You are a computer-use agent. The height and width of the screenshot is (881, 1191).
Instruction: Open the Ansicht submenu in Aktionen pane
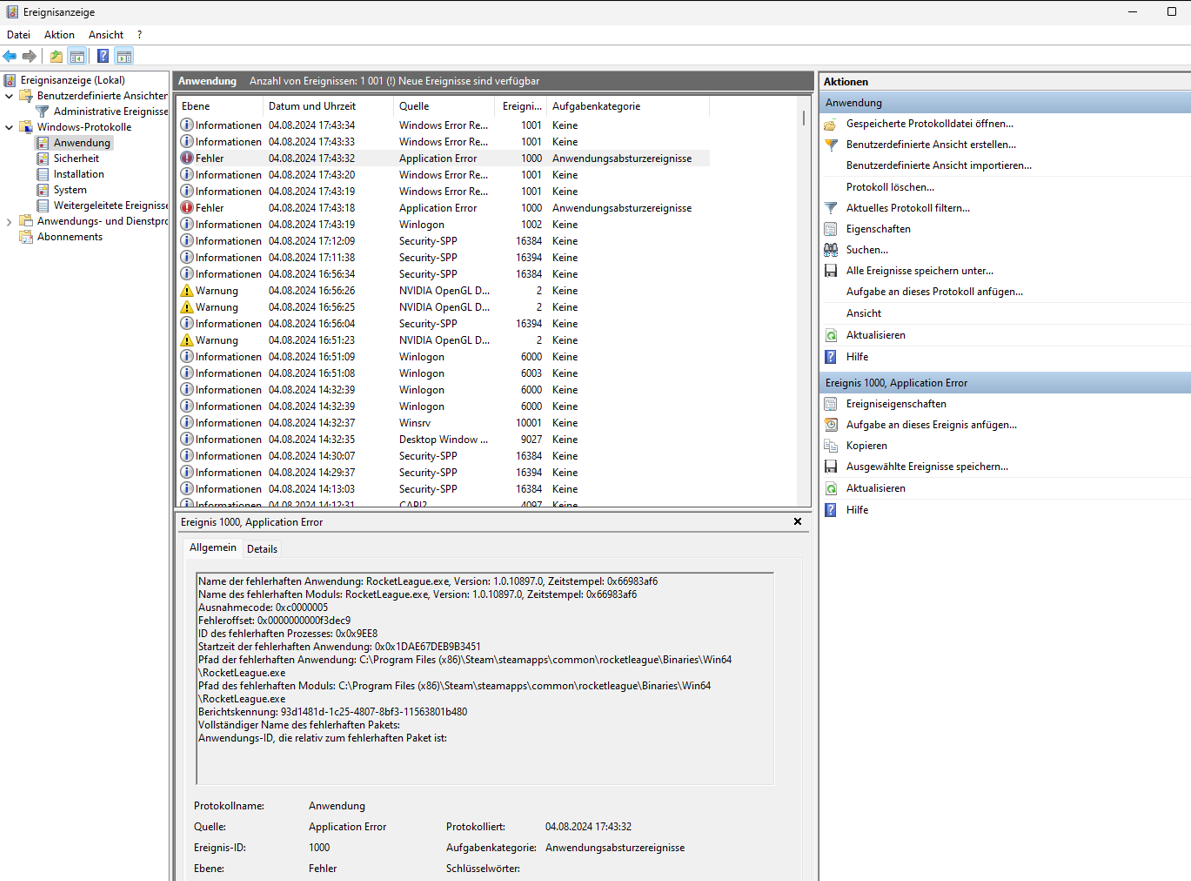864,313
